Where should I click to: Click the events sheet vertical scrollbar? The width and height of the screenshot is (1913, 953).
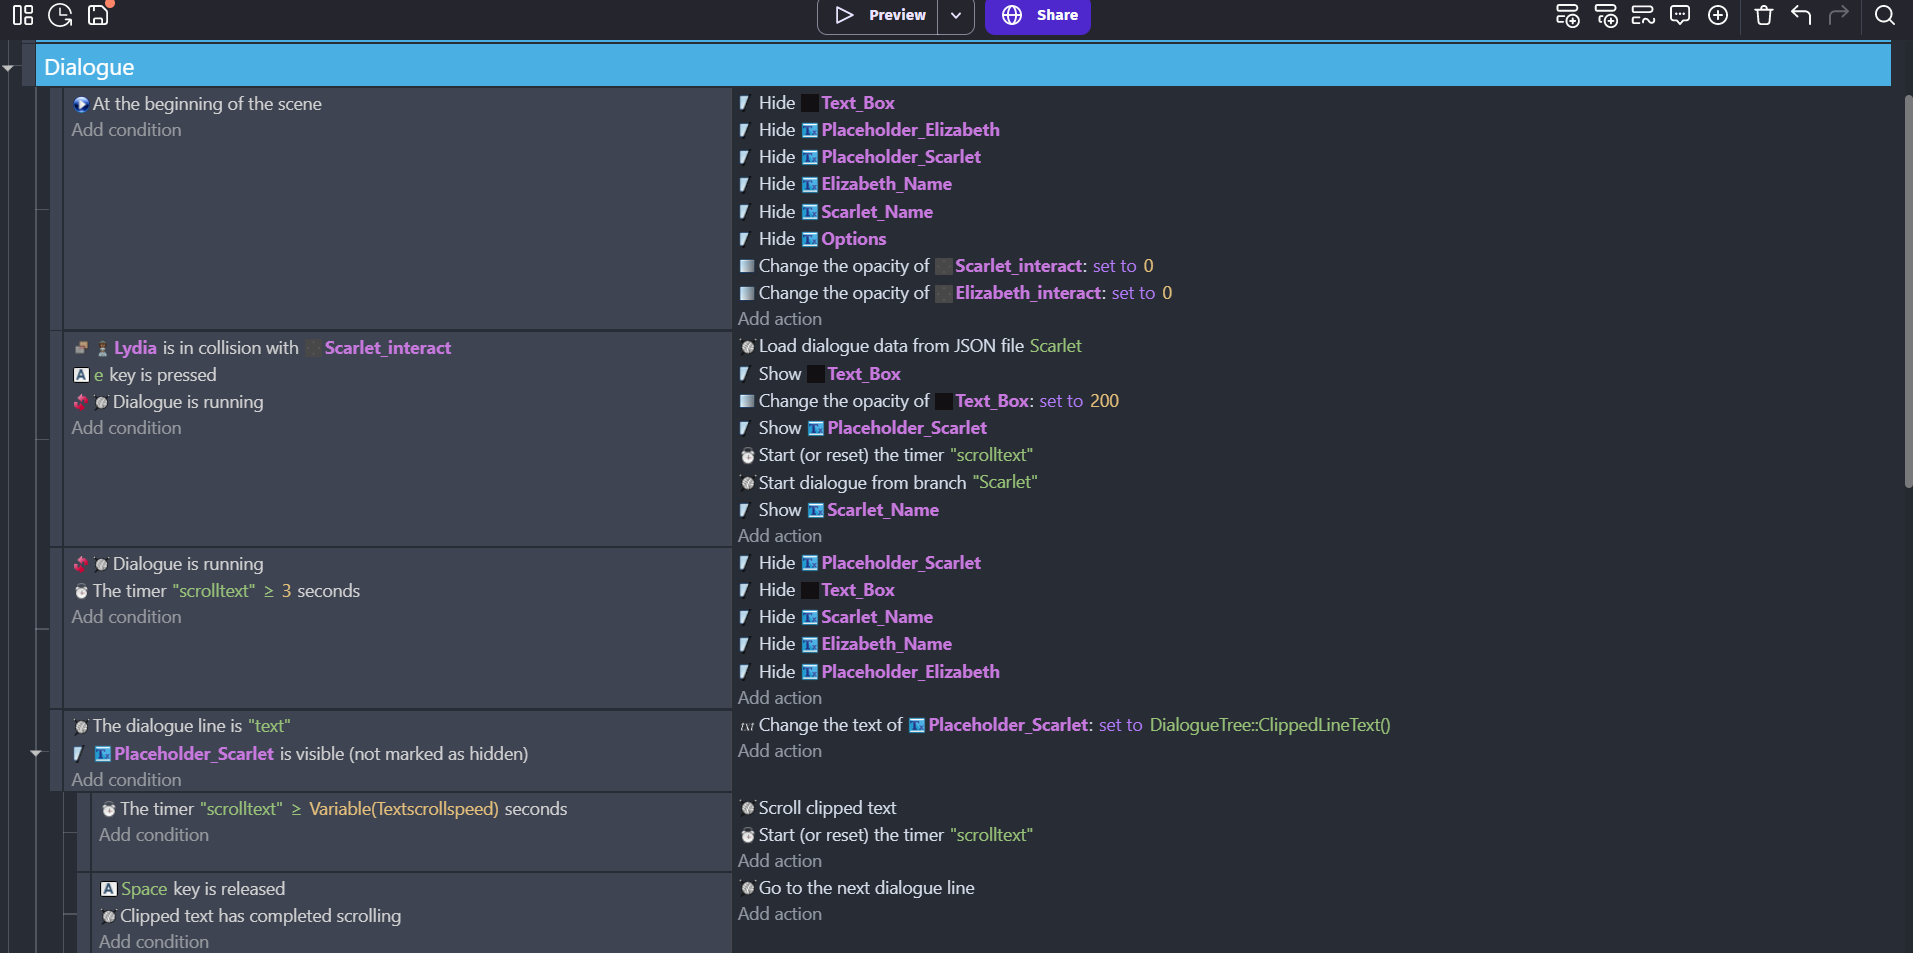coord(1908,290)
